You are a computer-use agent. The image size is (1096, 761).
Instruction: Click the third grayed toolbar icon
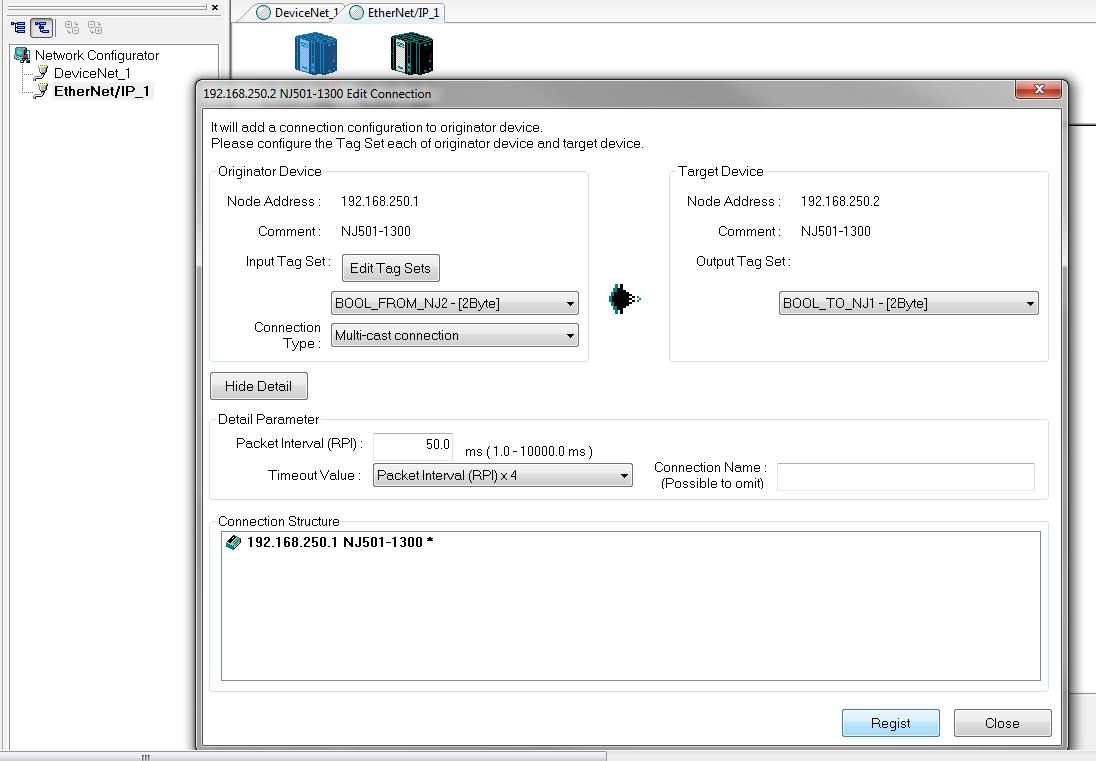click(71, 28)
